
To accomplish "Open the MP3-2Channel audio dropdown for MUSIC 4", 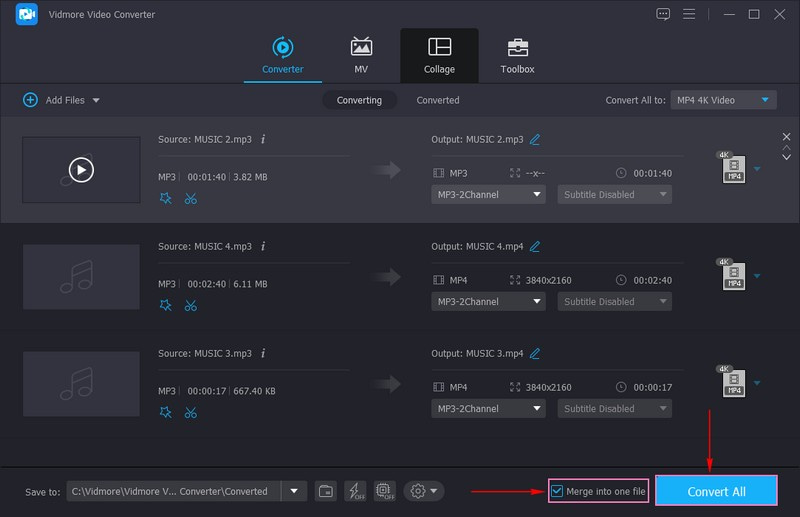I will click(x=489, y=302).
